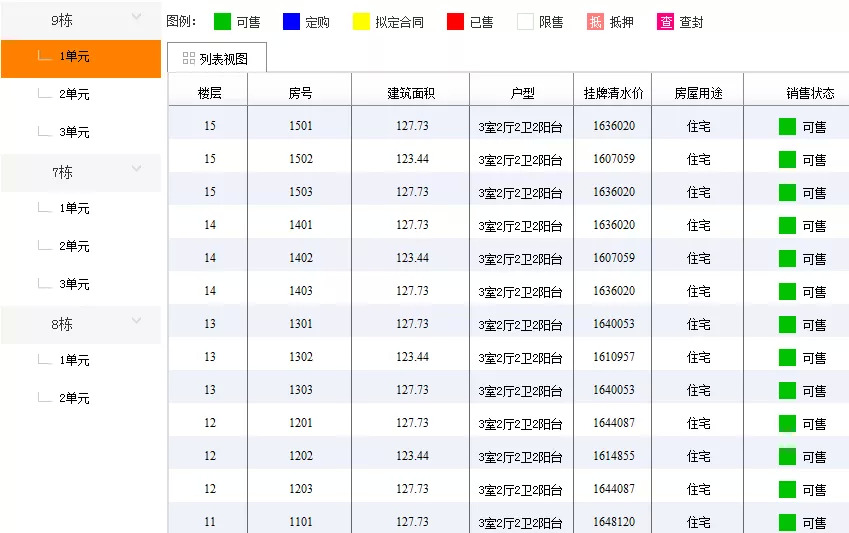Click price 1614855 in row 1202
The image size is (849, 533).
[613, 456]
